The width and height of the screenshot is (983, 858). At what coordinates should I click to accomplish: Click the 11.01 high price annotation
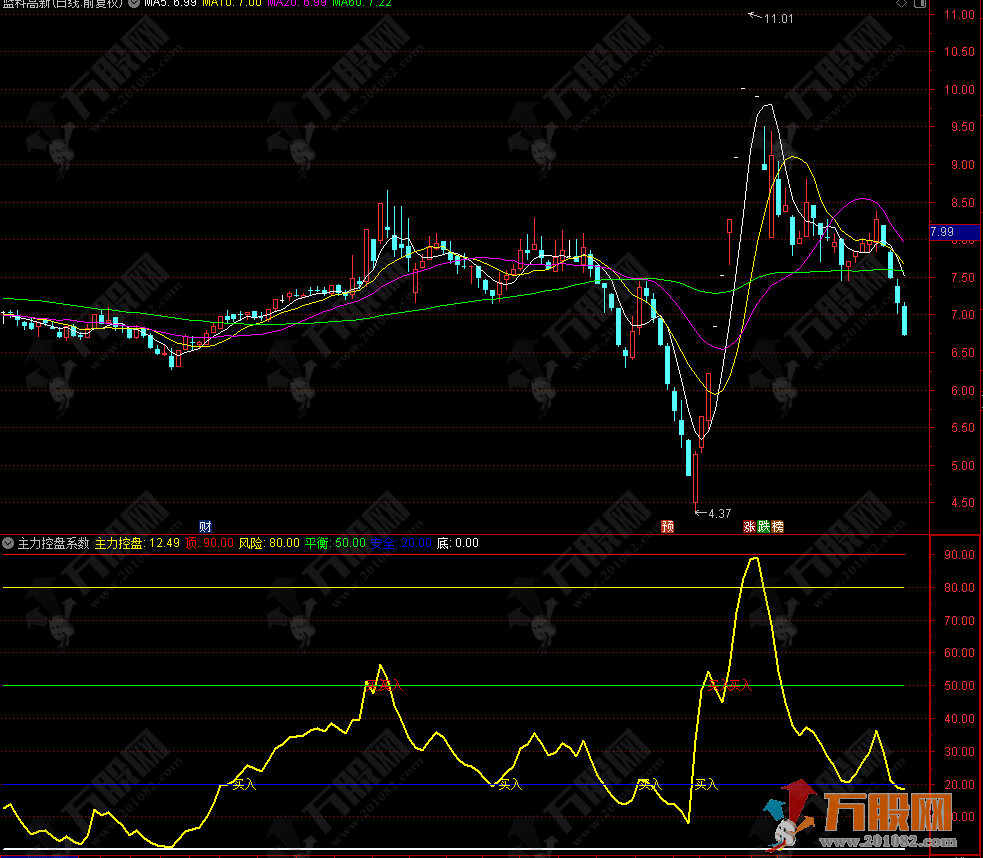coord(779,19)
